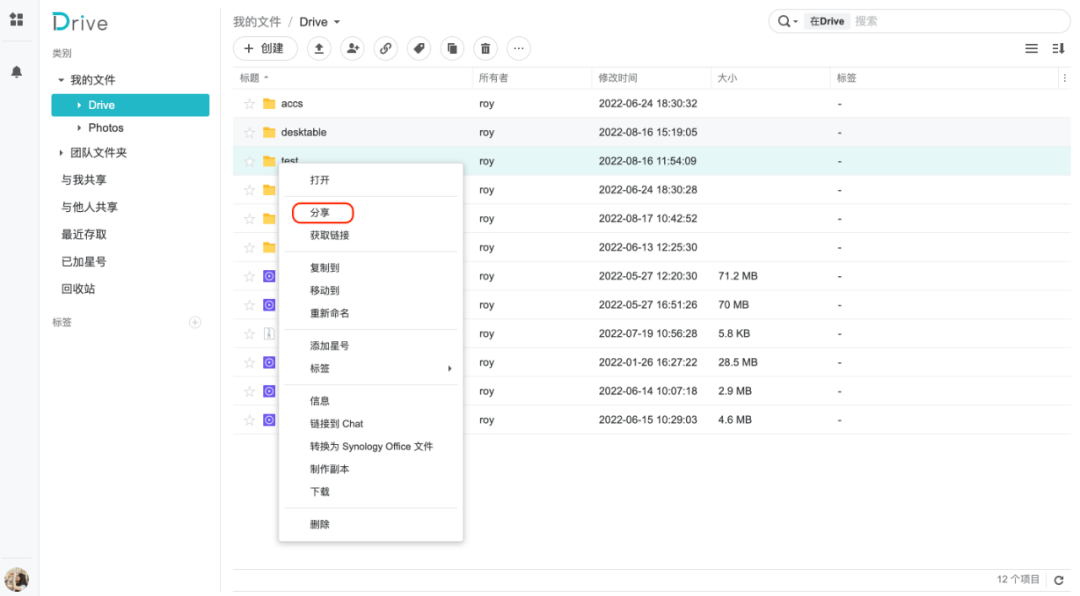Click the search input field
This screenshot has width=1080, height=596.
point(955,21)
